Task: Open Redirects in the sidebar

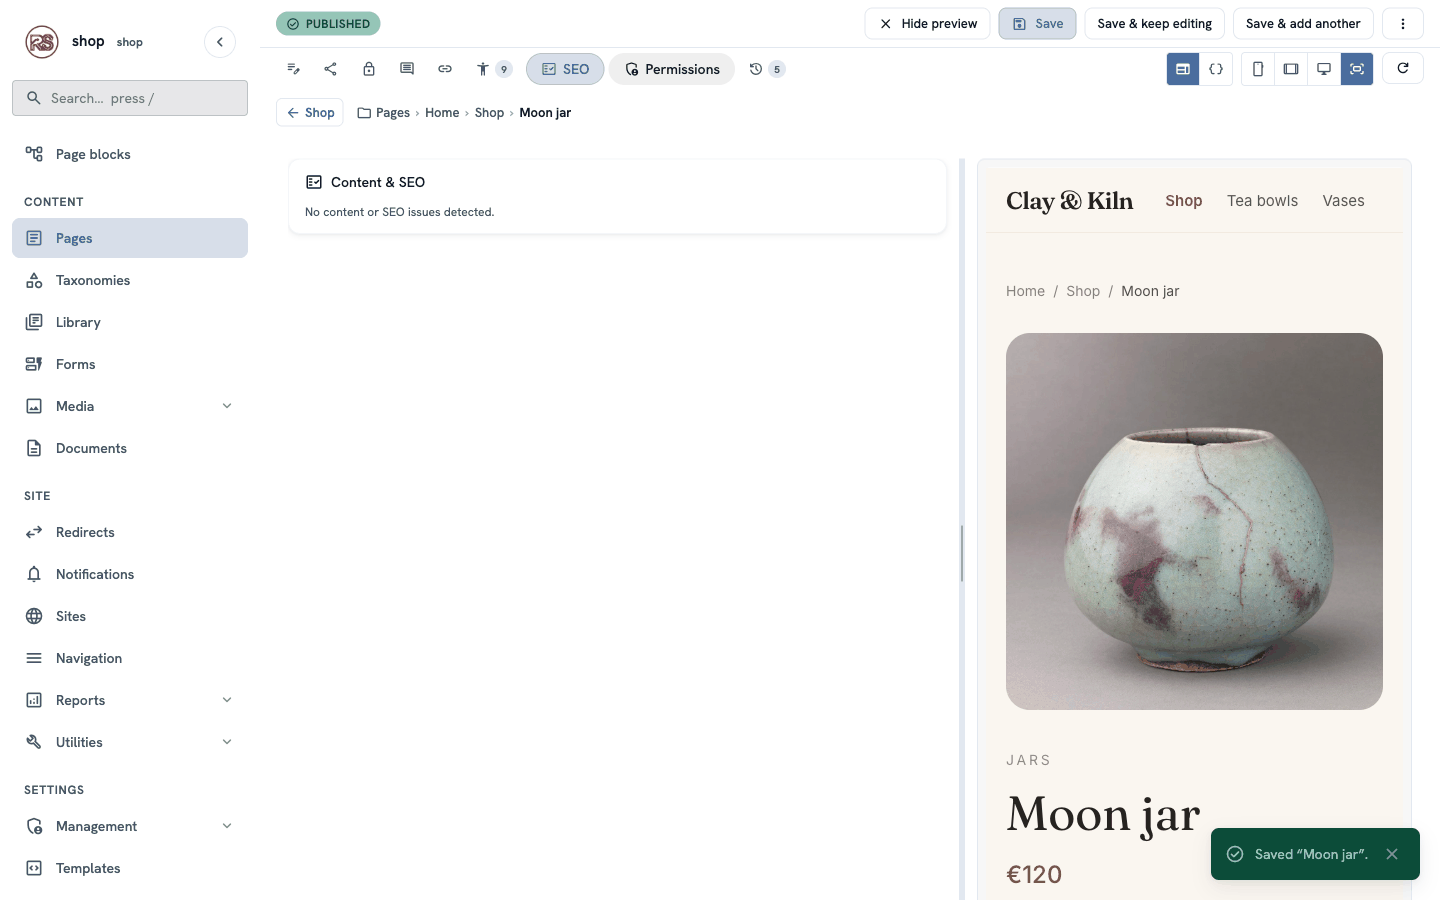Action: click(x=130, y=532)
